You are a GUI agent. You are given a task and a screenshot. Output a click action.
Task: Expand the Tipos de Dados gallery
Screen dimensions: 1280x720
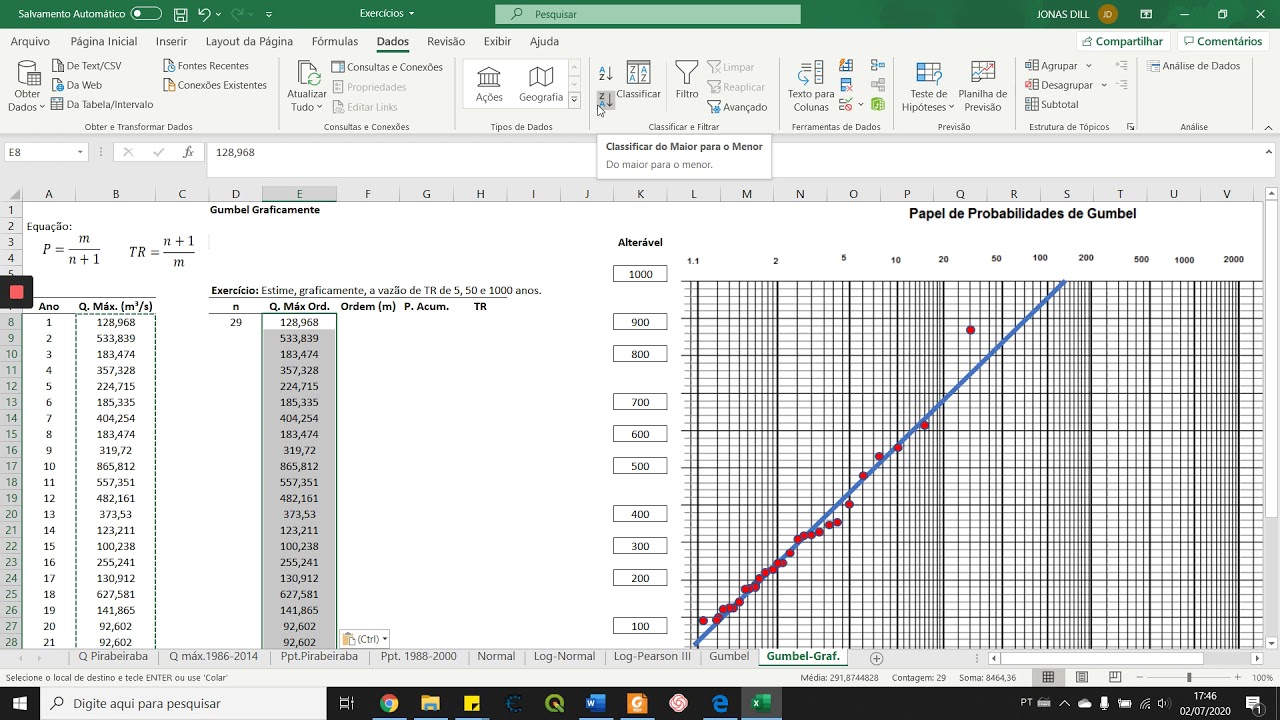(574, 100)
